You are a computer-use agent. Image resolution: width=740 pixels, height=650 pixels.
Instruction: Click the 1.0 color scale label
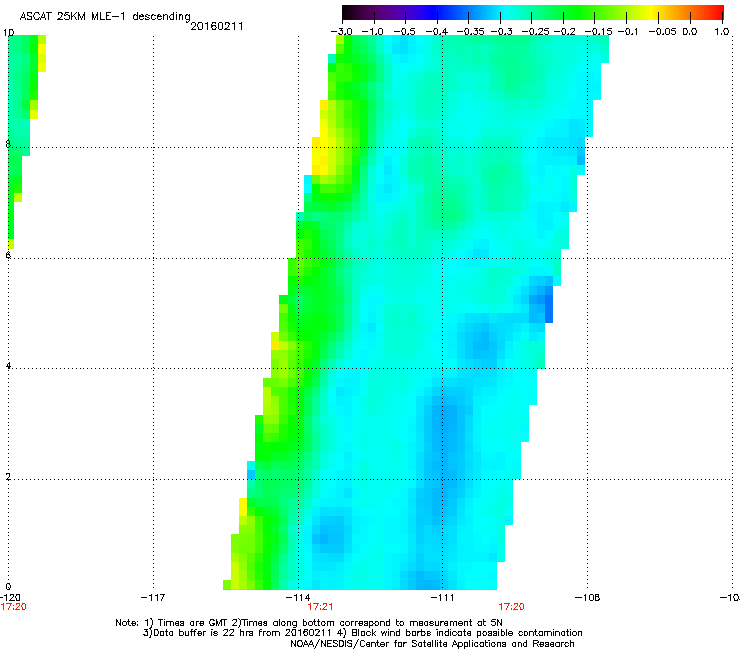point(722,31)
